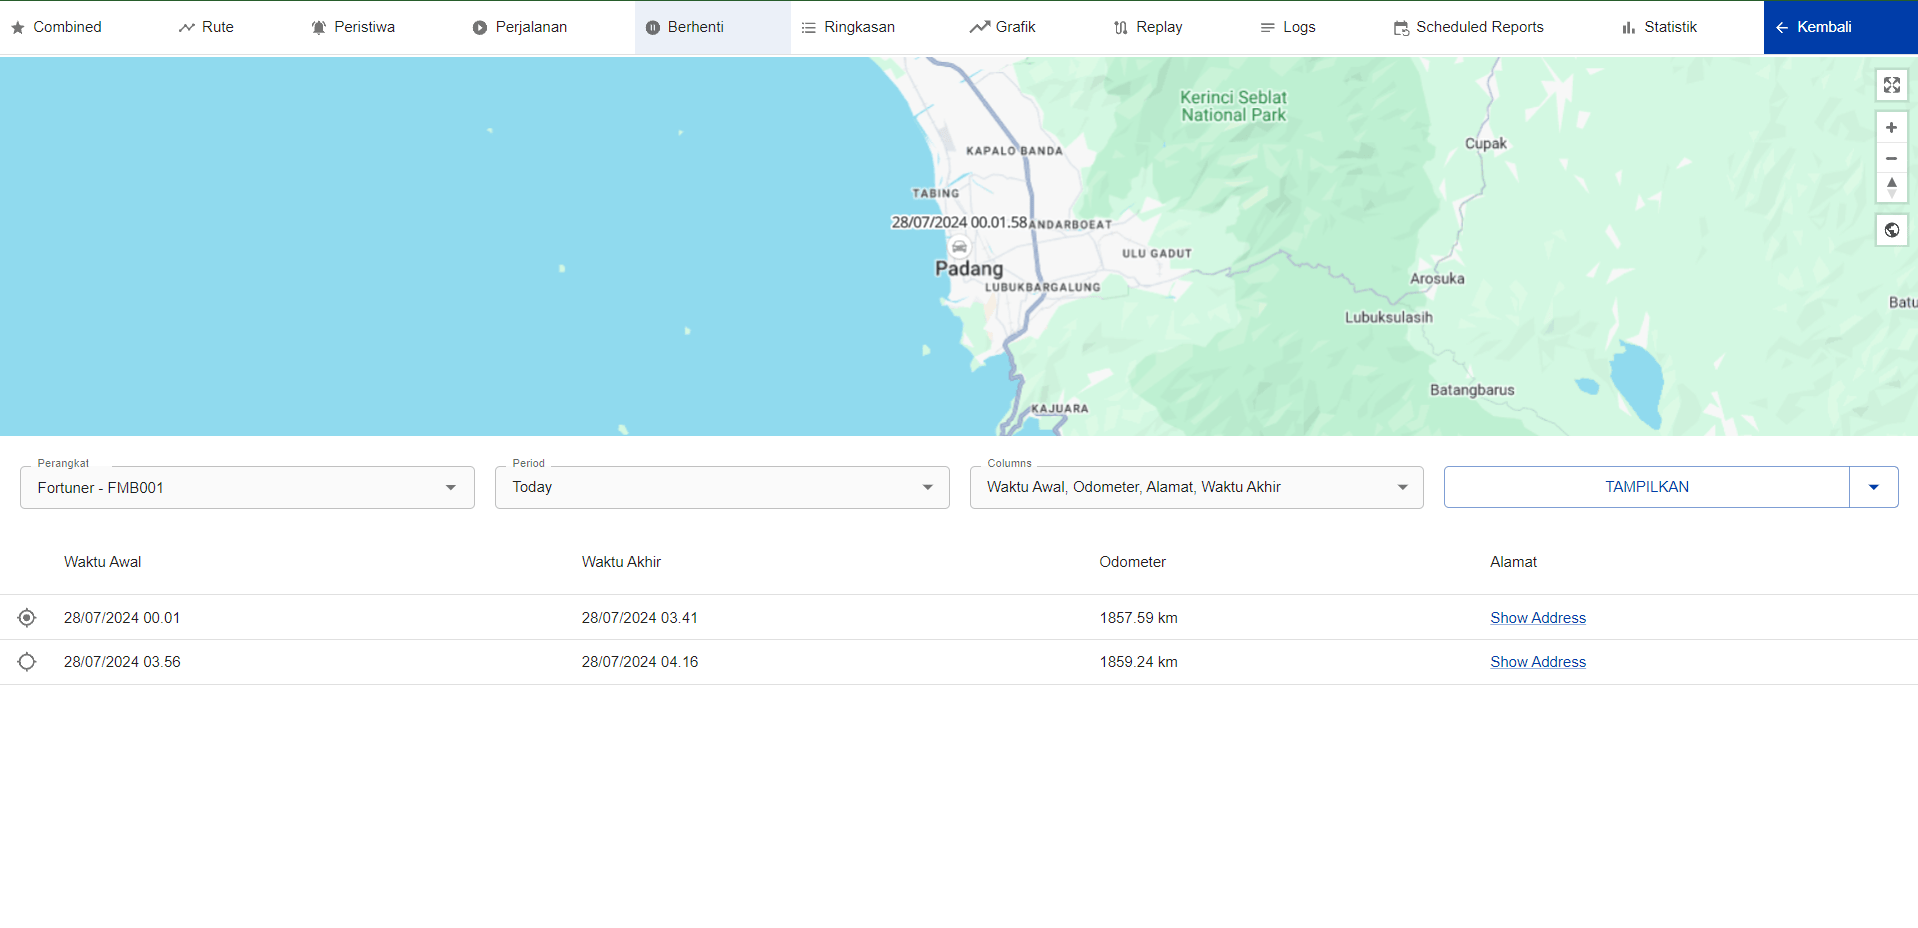Viewport: 1918px width, 928px height.
Task: Select the row ending 28/07/2024 04.16
Action: [640, 662]
